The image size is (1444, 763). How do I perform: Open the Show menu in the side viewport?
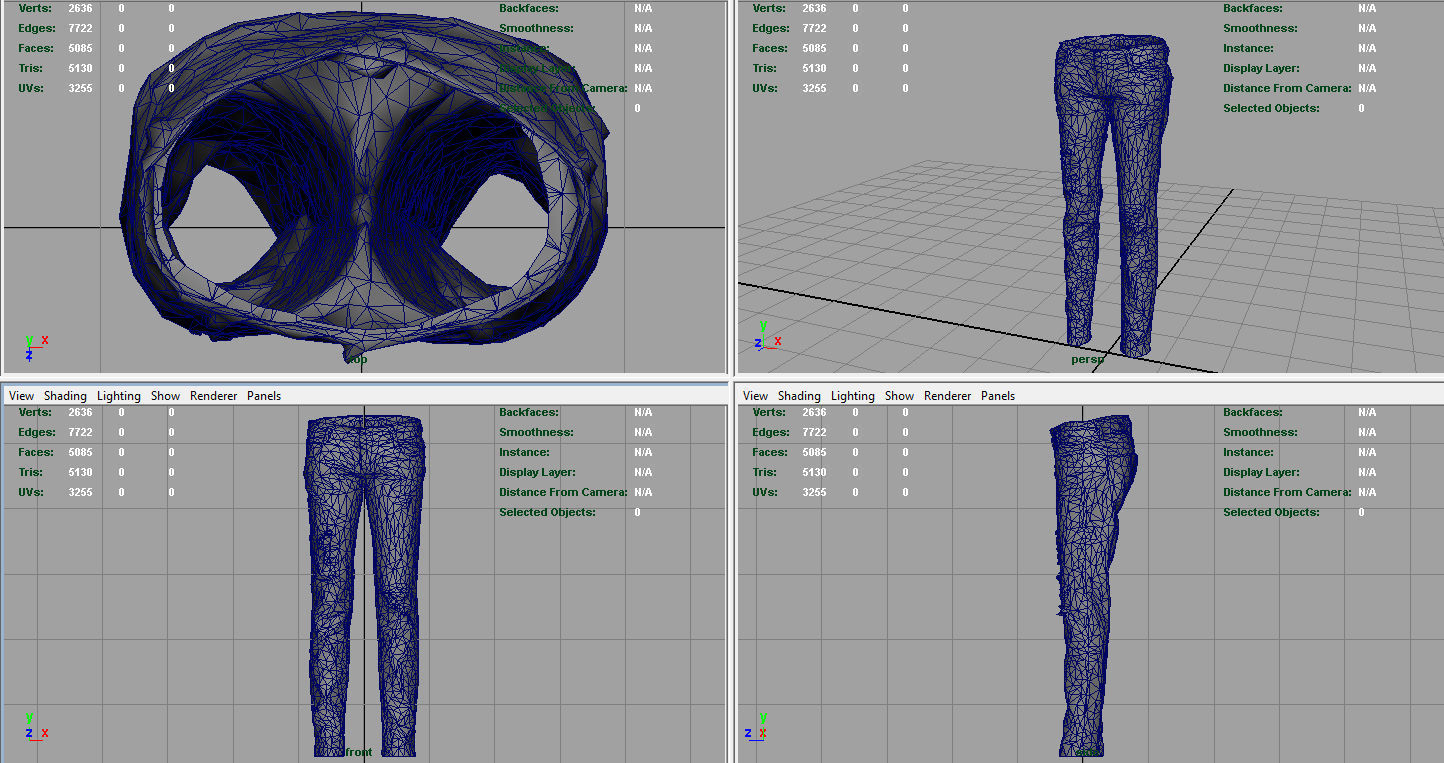[900, 396]
